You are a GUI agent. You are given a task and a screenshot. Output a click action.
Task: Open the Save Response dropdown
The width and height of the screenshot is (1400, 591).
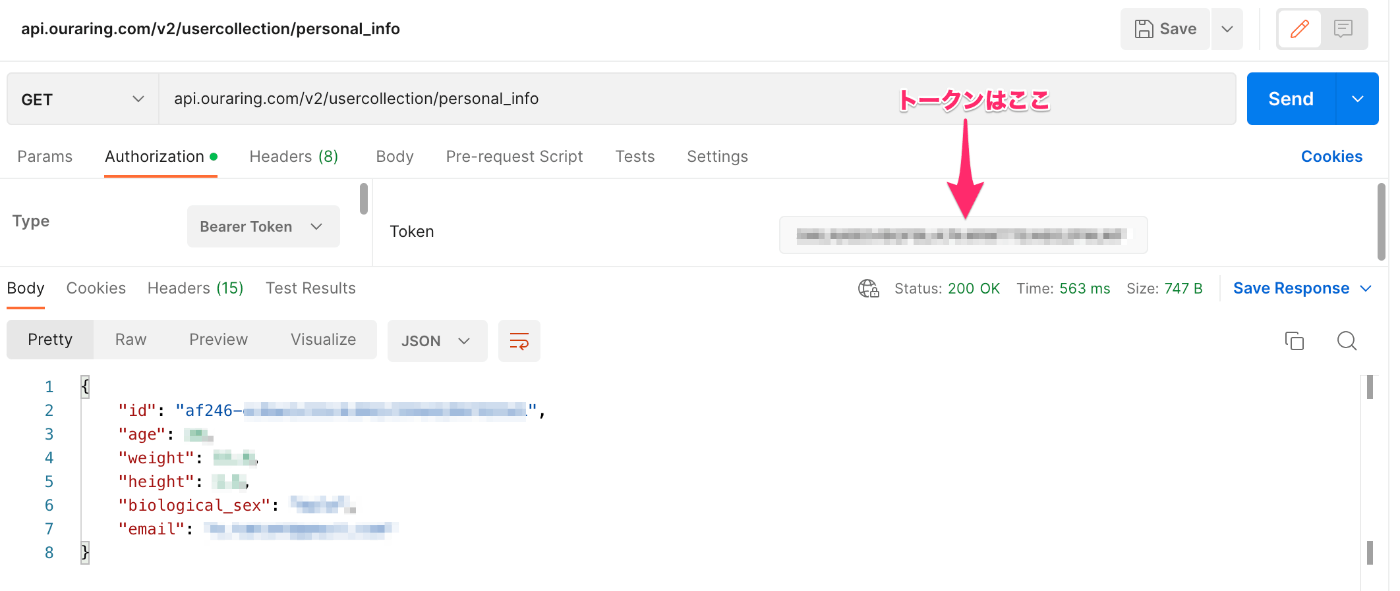(1303, 288)
